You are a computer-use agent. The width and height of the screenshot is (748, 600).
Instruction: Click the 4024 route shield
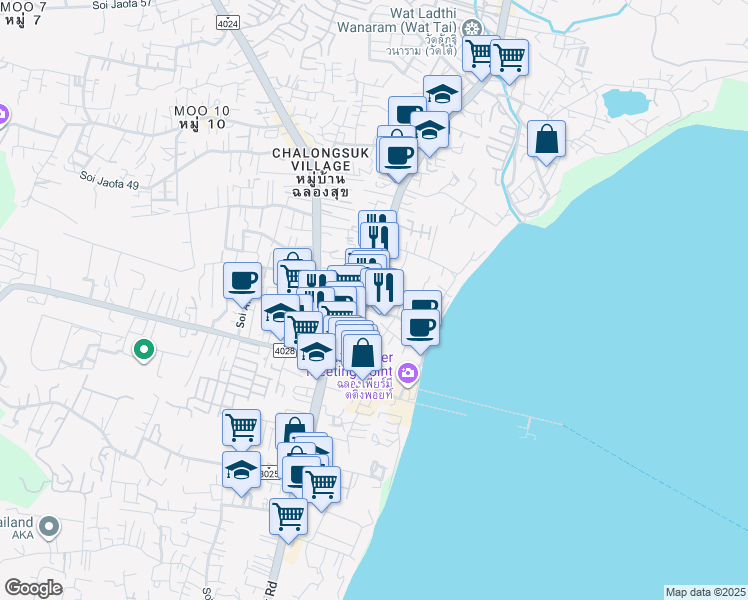coord(228,21)
